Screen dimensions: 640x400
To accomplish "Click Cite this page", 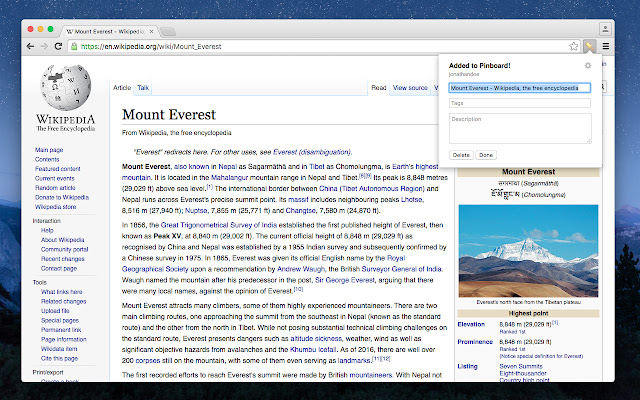I will pyautogui.click(x=59, y=358).
